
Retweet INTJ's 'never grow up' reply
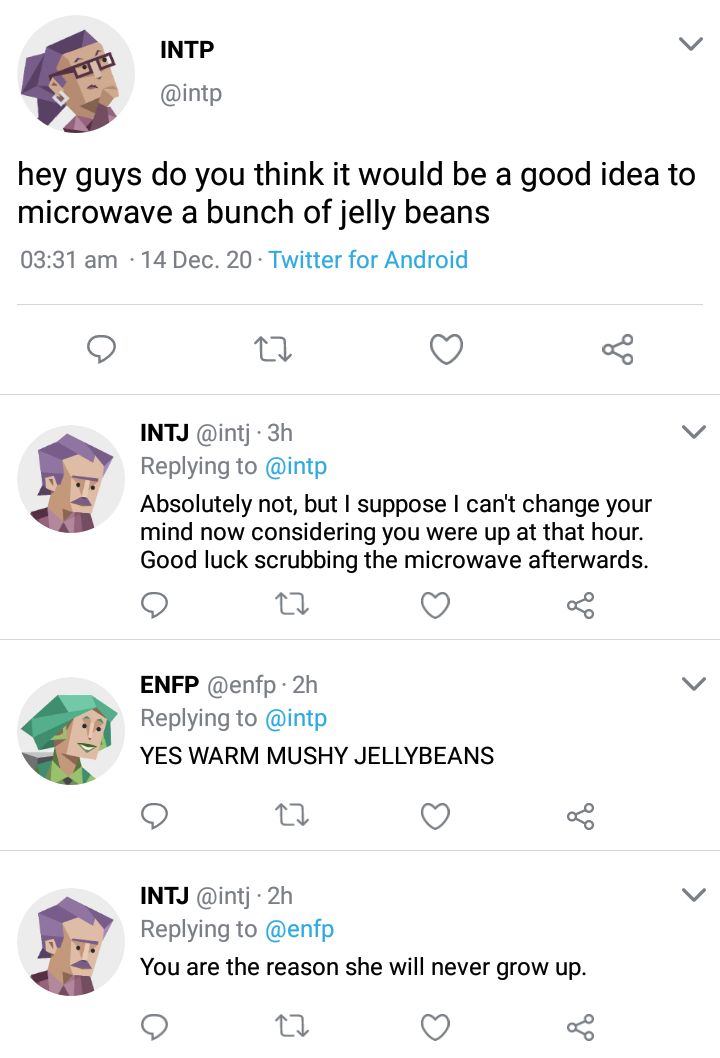pos(294,1027)
